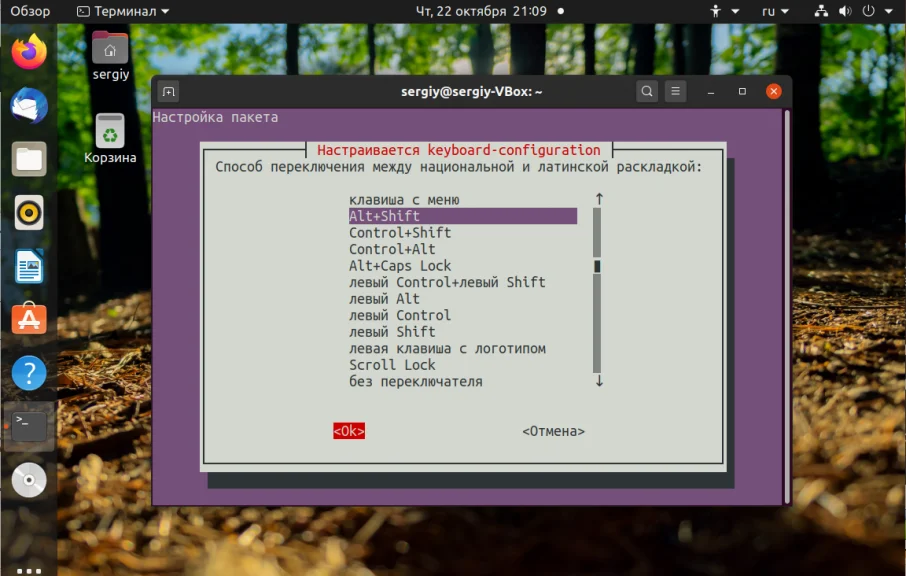Add a new terminal tab
This screenshot has height=576, width=906.
[168, 91]
